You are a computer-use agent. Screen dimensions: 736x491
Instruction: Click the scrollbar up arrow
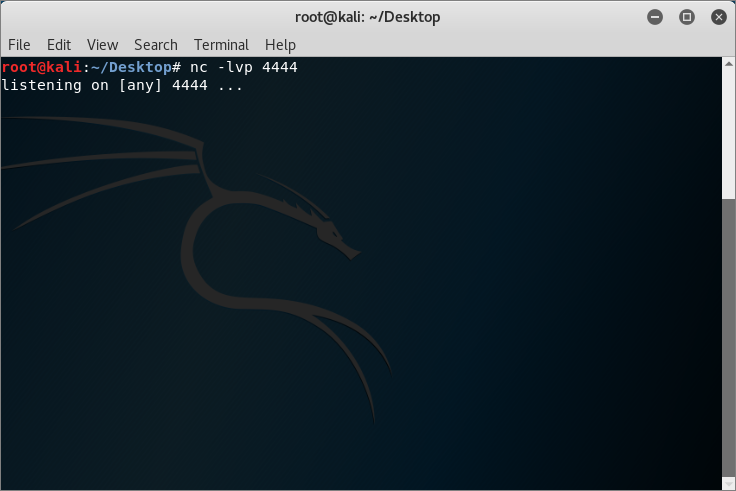click(728, 64)
